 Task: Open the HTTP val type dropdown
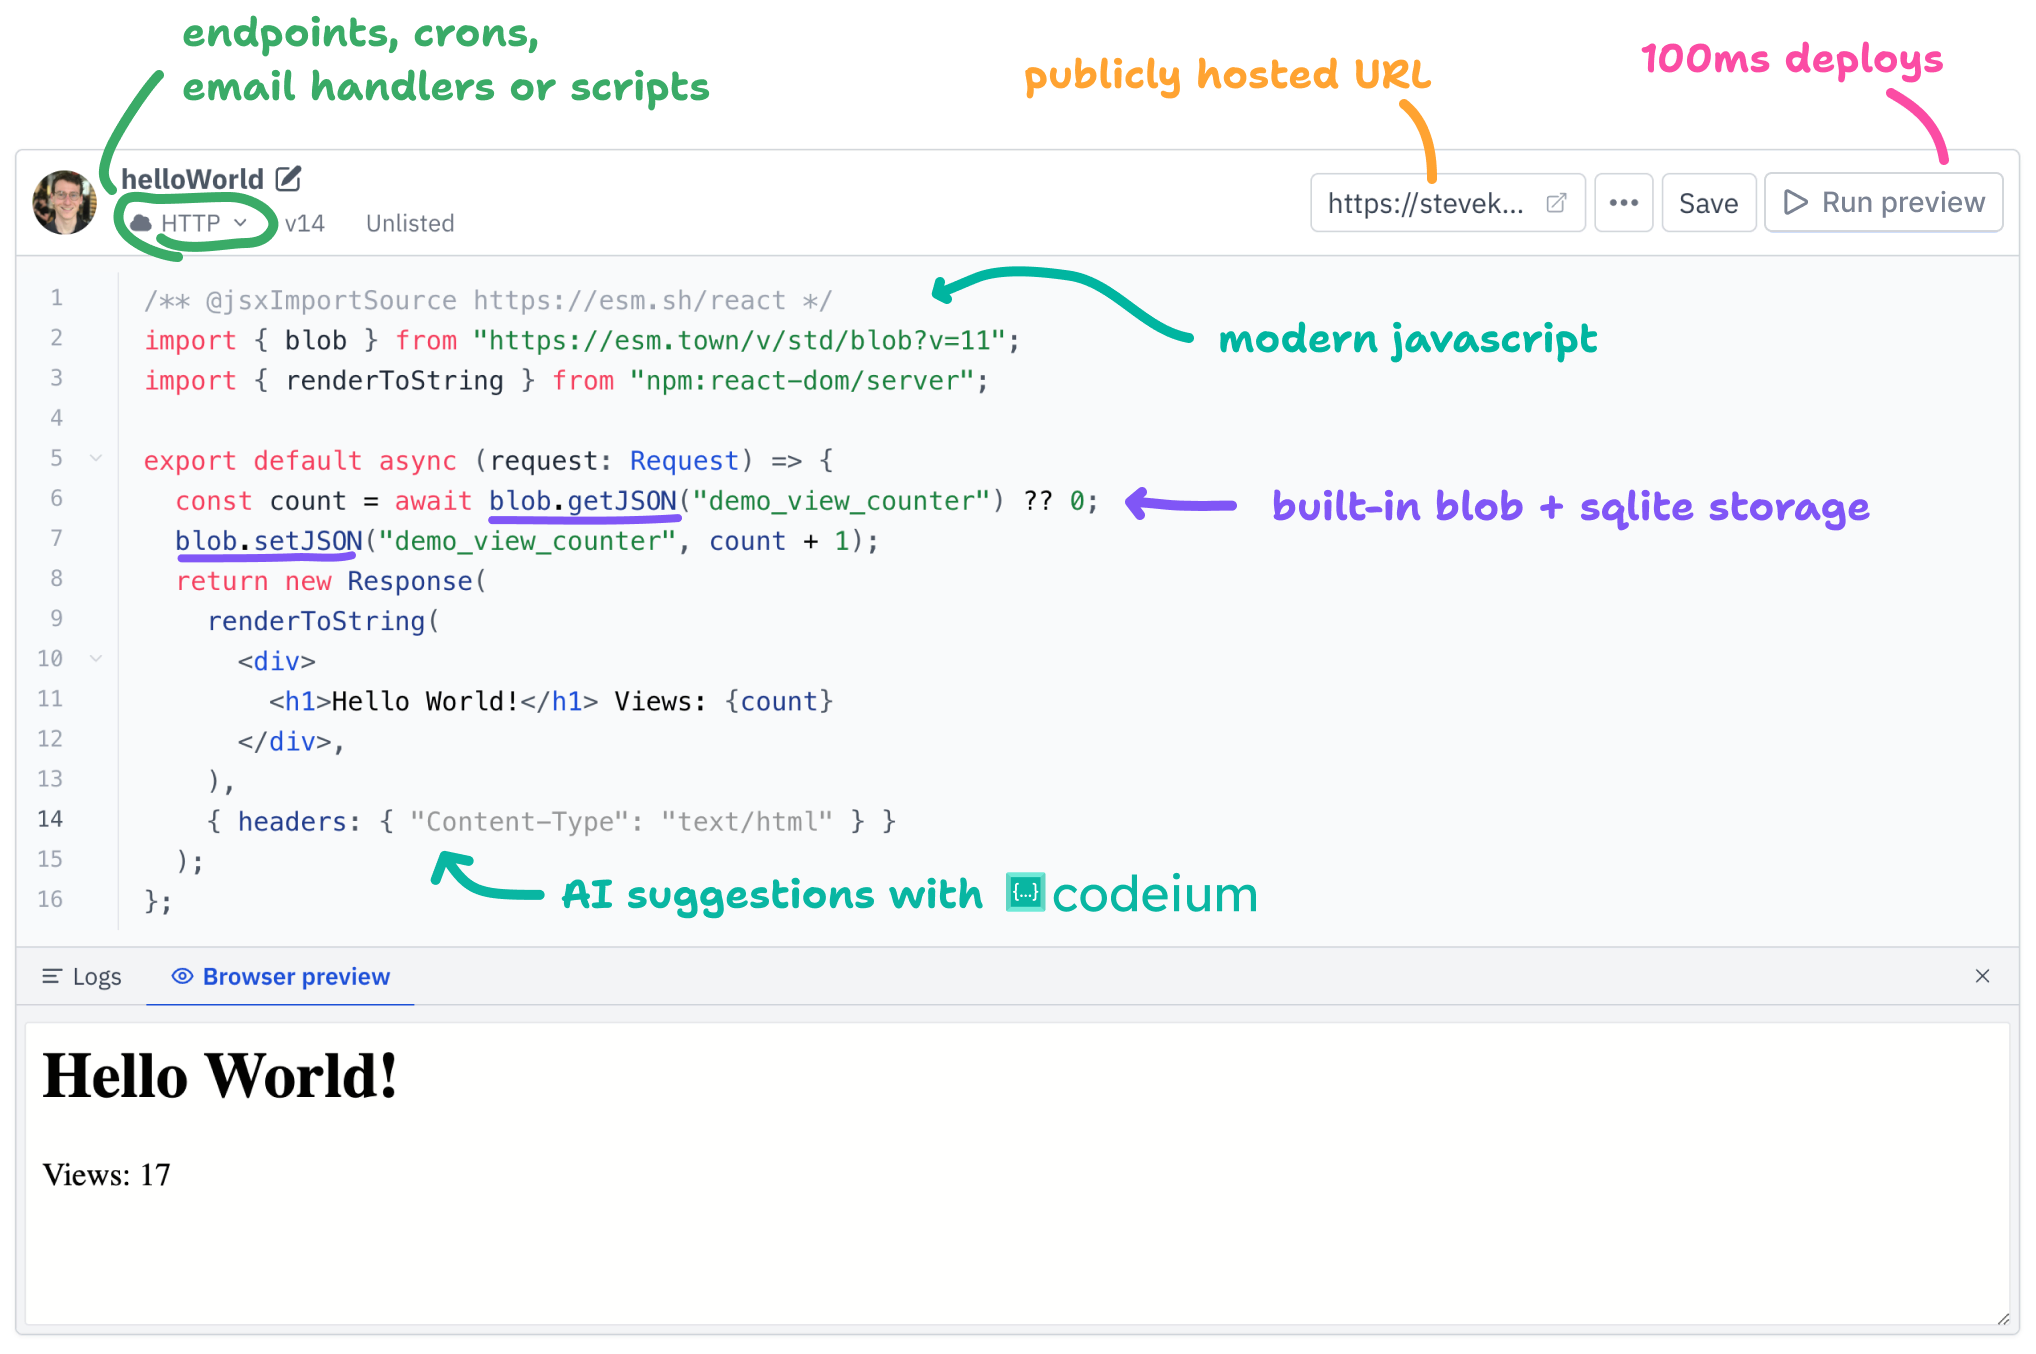(239, 222)
